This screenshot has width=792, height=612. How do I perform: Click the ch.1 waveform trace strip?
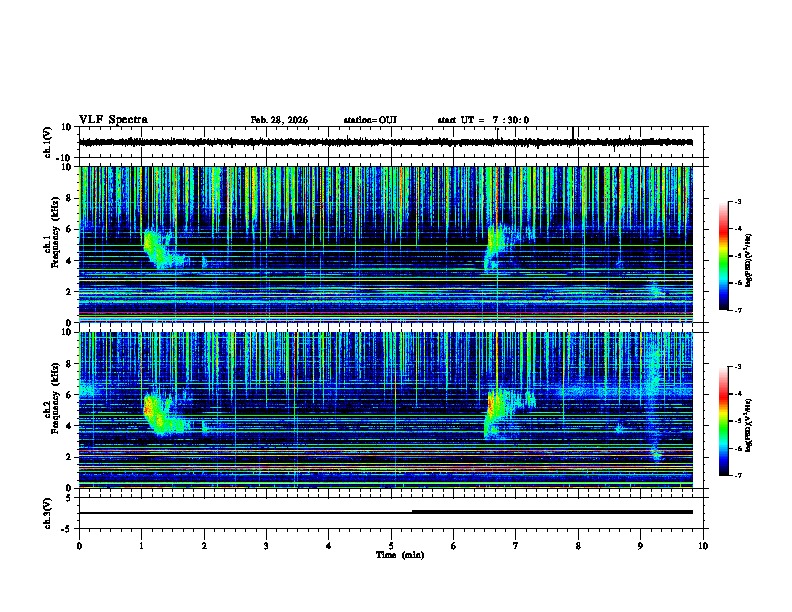click(385, 142)
